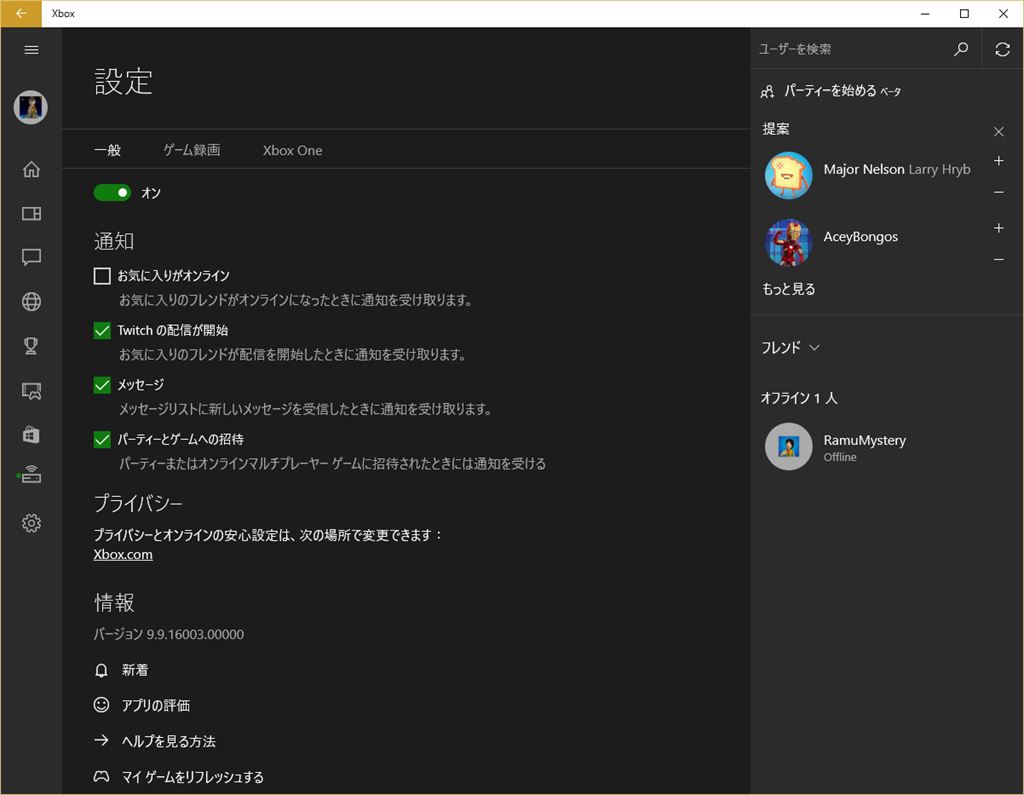This screenshot has height=795, width=1024.
Task: Enable お気に入りがオンライン checkbox
Action: [102, 276]
